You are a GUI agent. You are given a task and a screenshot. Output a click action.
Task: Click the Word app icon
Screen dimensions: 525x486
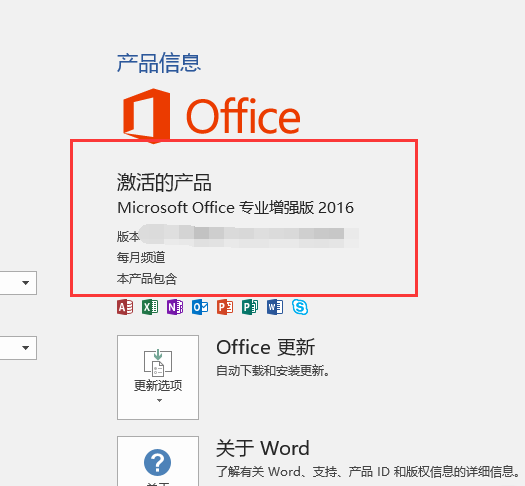[275, 307]
